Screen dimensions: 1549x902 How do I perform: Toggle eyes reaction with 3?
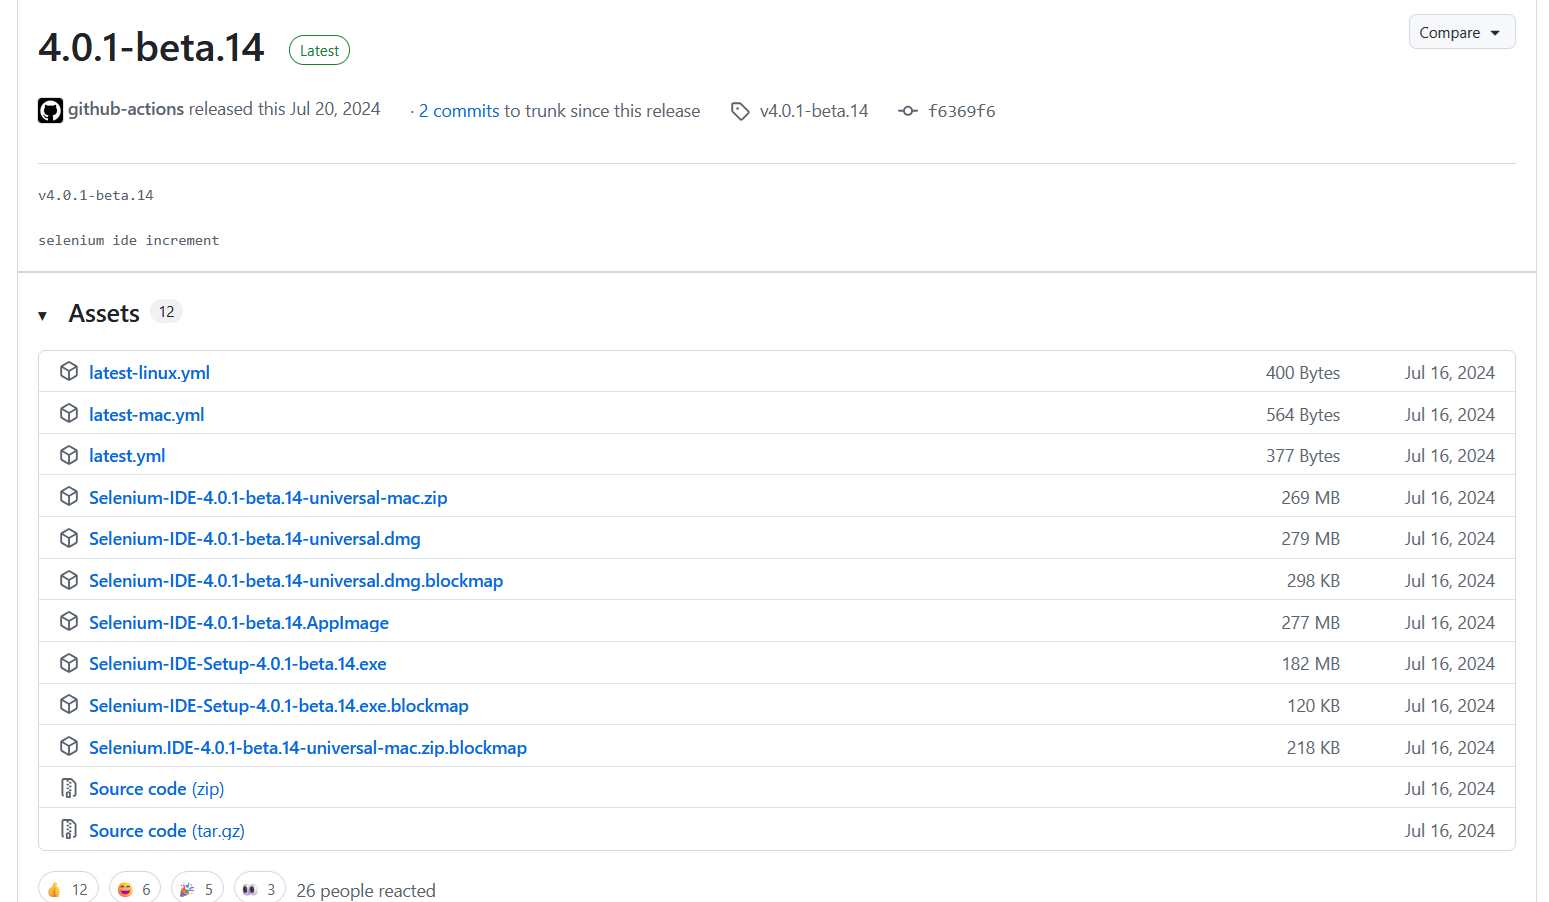[260, 889]
